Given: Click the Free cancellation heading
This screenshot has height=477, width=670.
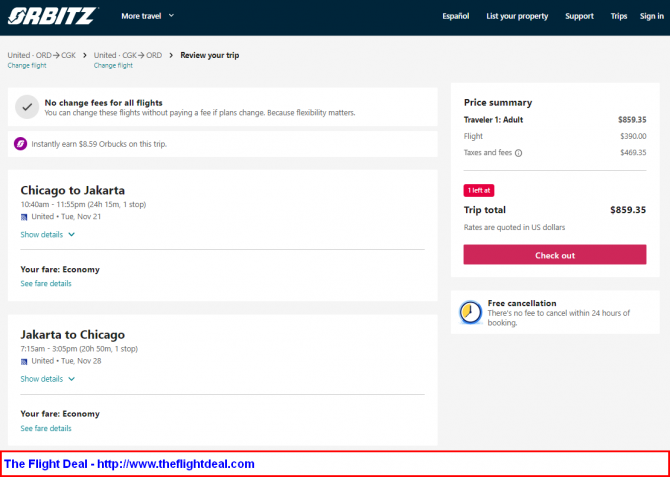Looking at the screenshot, I should coord(522,303).
